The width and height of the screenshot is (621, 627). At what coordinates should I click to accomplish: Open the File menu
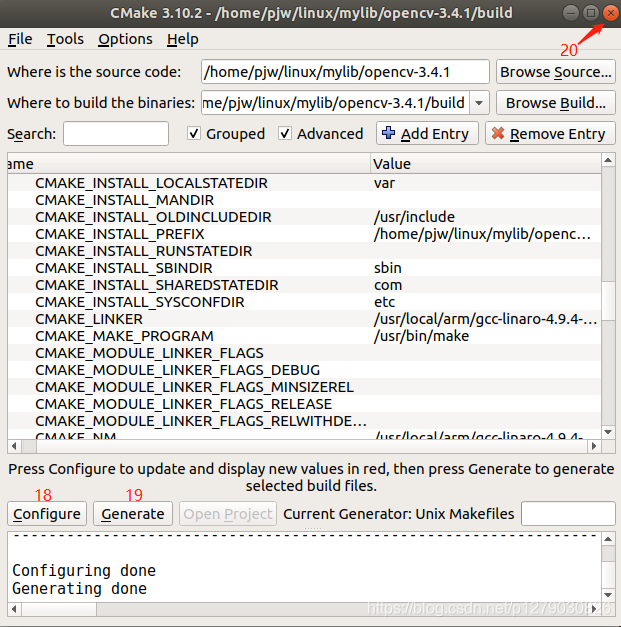[20, 39]
